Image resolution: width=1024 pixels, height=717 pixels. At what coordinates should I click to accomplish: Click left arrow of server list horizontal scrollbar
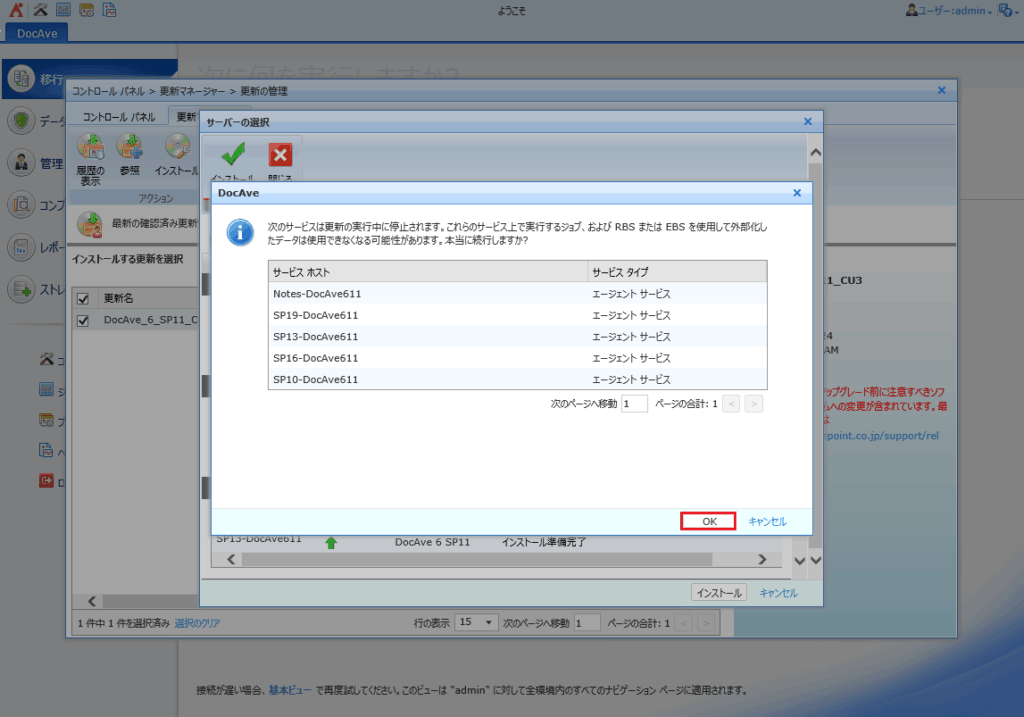pyautogui.click(x=231, y=560)
